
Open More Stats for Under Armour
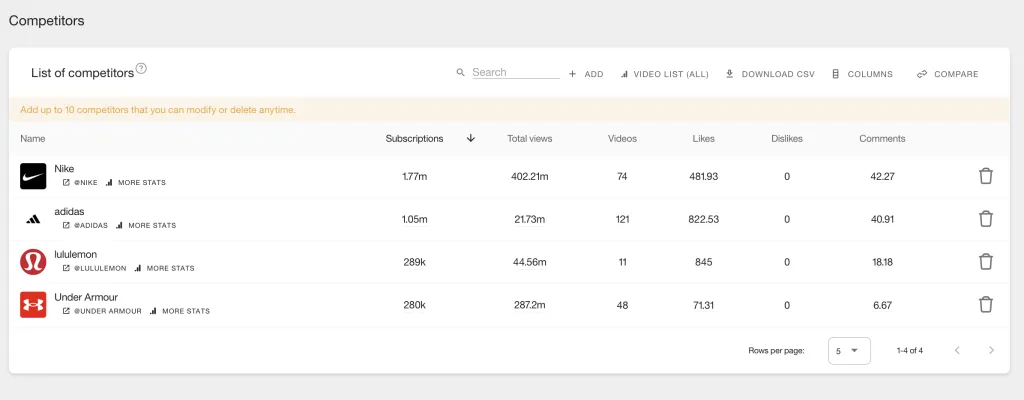180,311
